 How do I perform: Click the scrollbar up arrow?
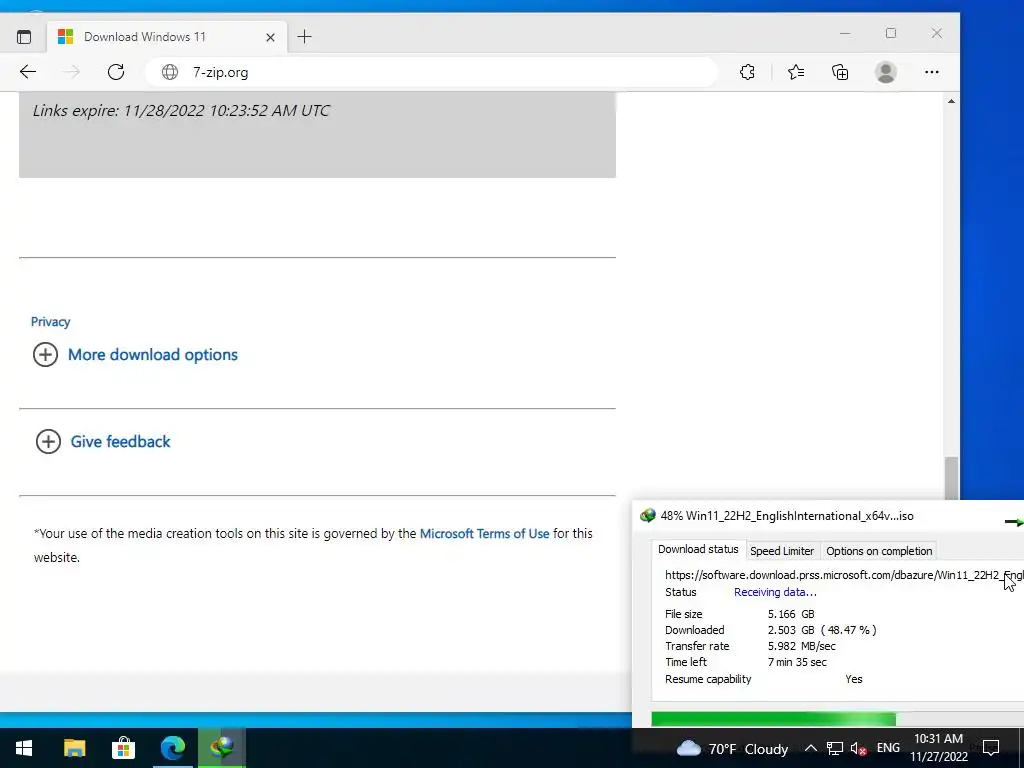click(x=952, y=101)
